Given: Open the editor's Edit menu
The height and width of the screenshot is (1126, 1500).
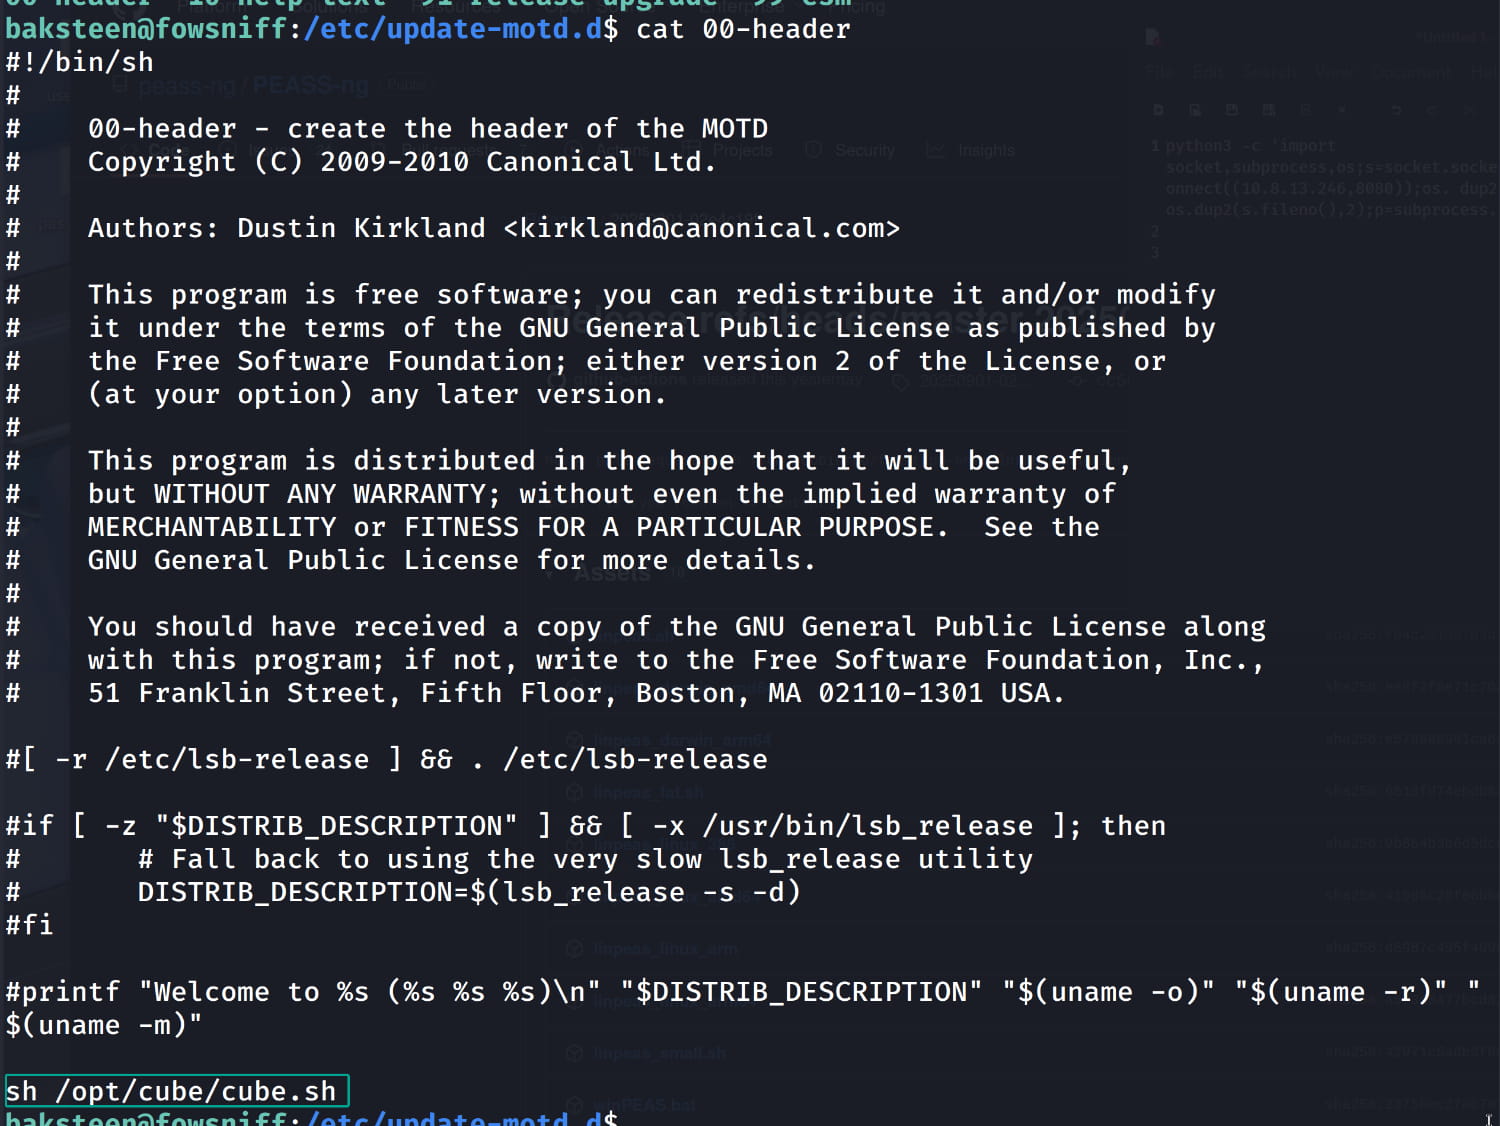Looking at the screenshot, I should click(x=1207, y=72).
